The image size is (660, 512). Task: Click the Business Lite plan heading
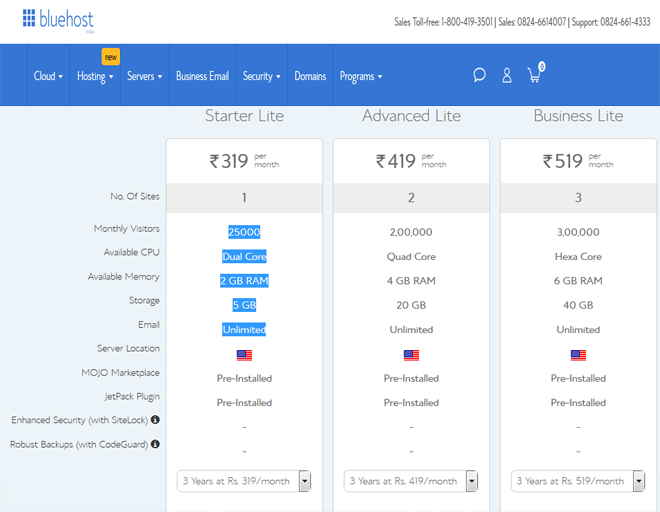point(578,116)
